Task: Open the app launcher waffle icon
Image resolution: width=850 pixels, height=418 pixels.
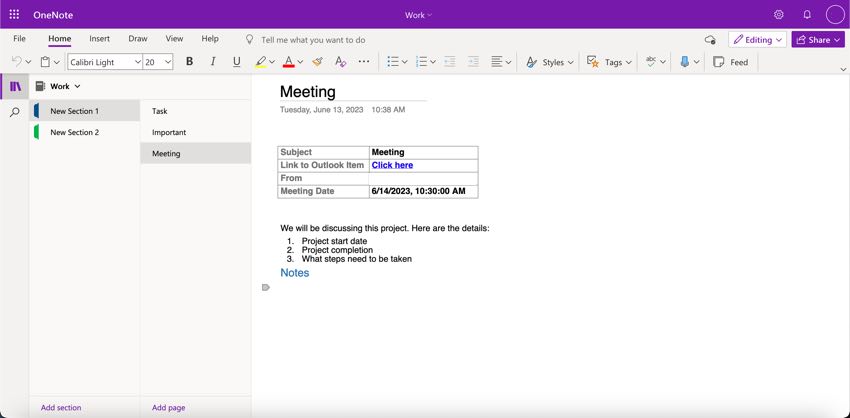Action: [x=15, y=15]
